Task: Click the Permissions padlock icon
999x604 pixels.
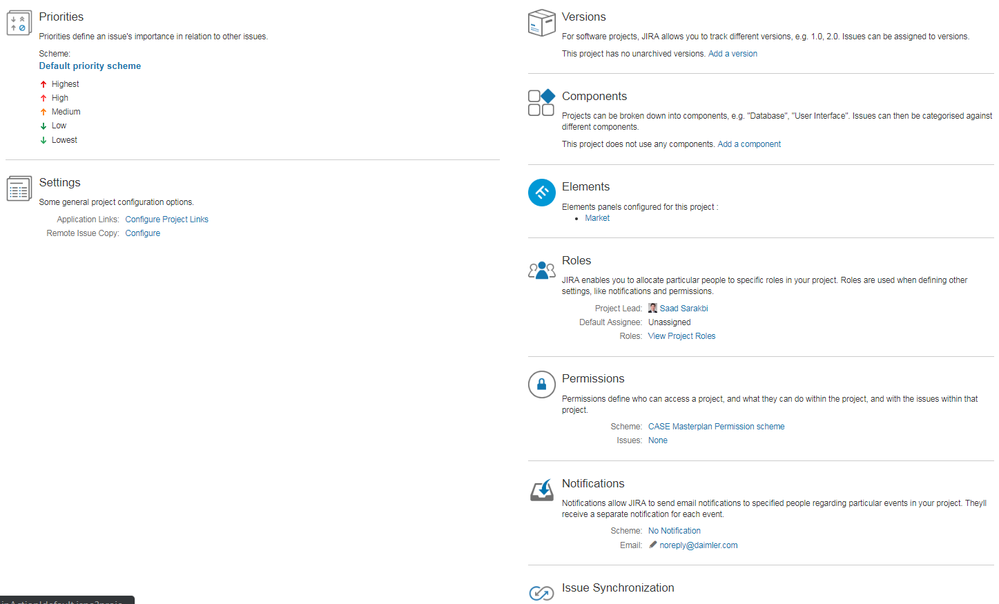Action: point(542,384)
